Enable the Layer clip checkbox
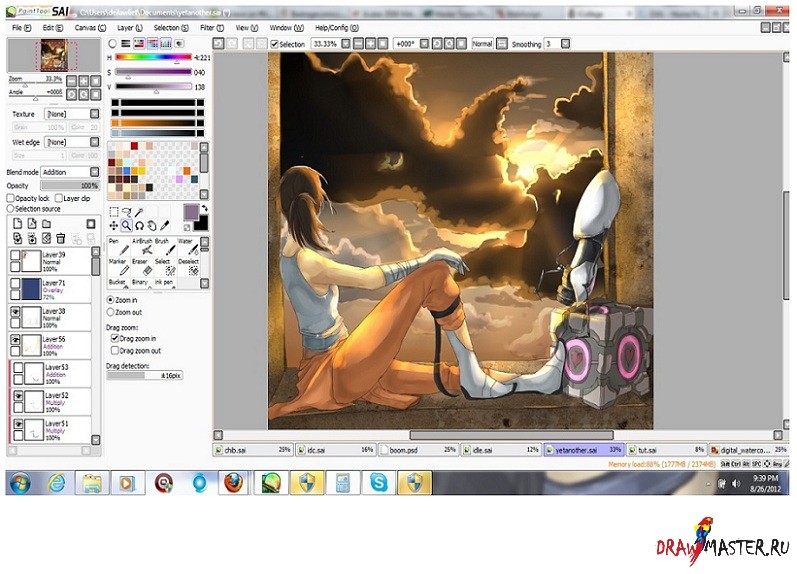 point(58,198)
